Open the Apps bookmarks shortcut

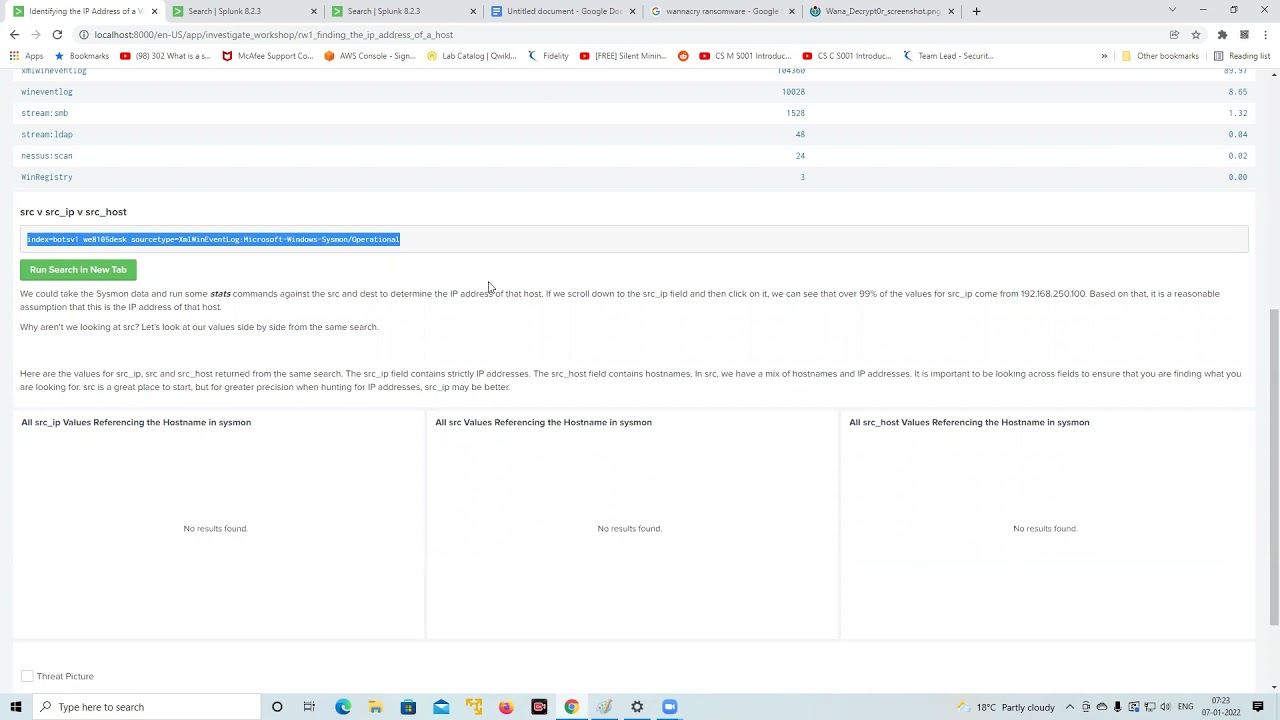(27, 56)
